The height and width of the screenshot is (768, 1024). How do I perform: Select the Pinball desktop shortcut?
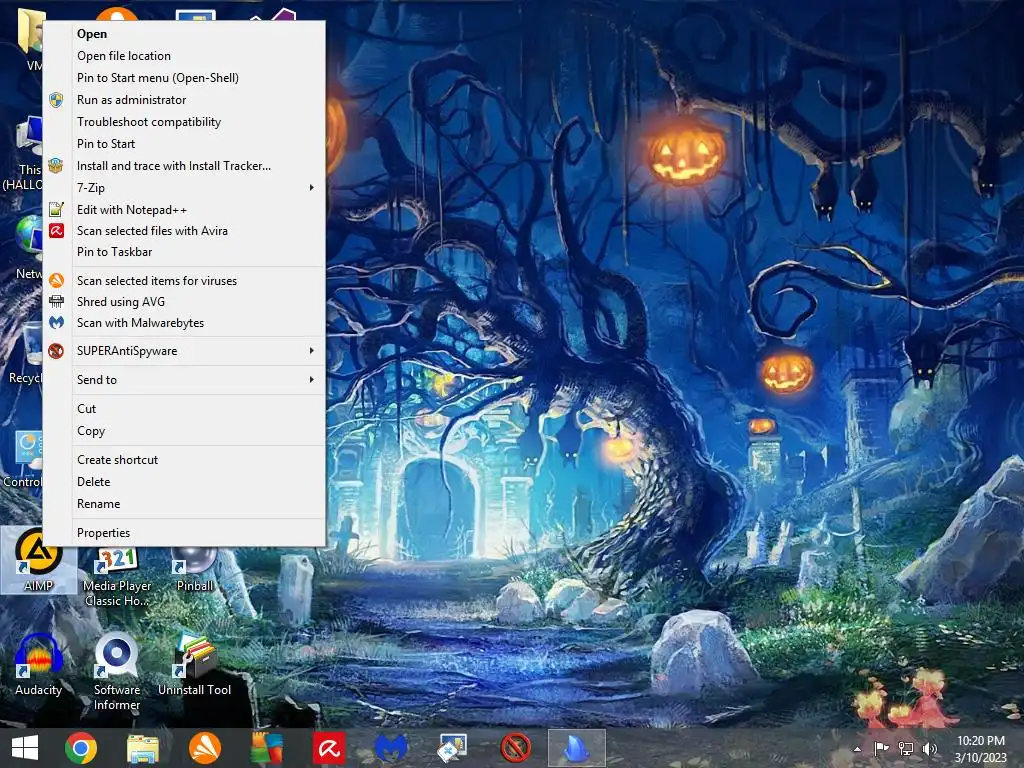tap(195, 570)
